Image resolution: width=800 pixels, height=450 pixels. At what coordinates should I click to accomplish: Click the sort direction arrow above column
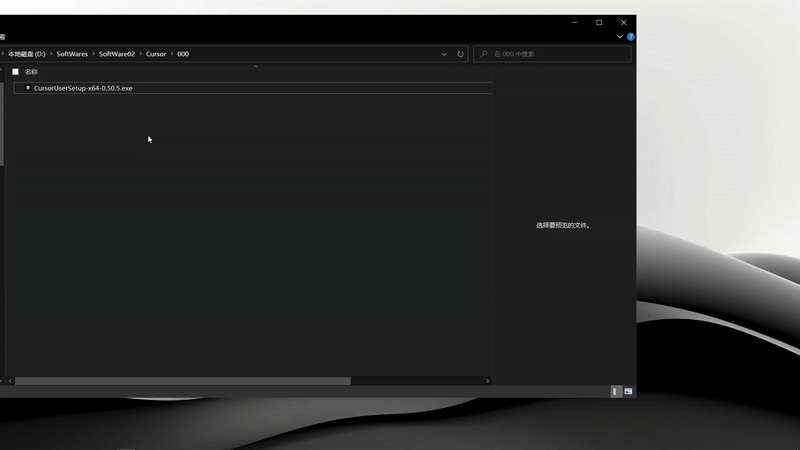[x=256, y=66]
